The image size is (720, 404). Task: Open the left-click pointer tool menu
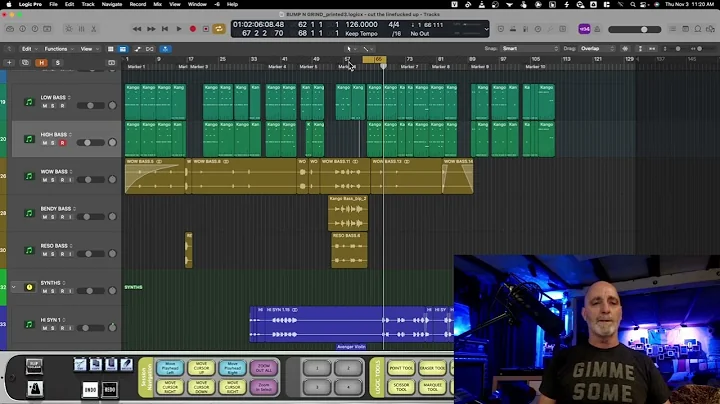coord(351,49)
